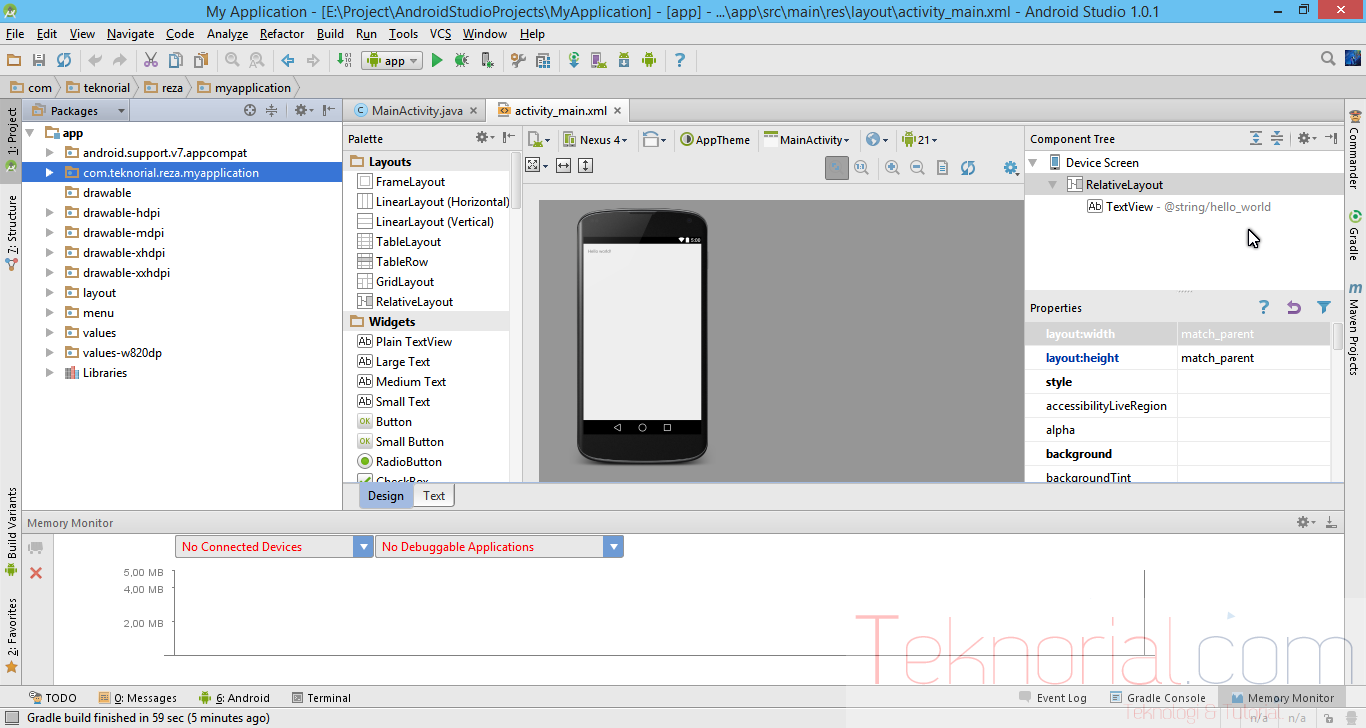Click the Palette panel vertical scrollbar
Image resolution: width=1366 pixels, height=728 pixels.
click(516, 180)
